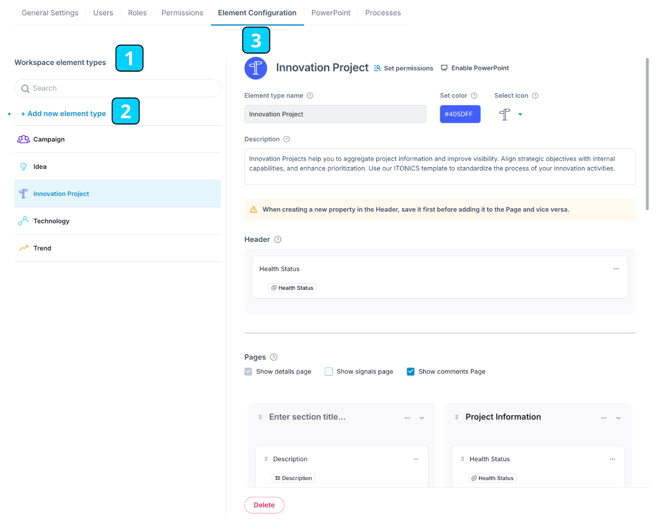Click the selected signpost icon preview
Image resolution: width=670 pixels, height=529 pixels.
505,115
